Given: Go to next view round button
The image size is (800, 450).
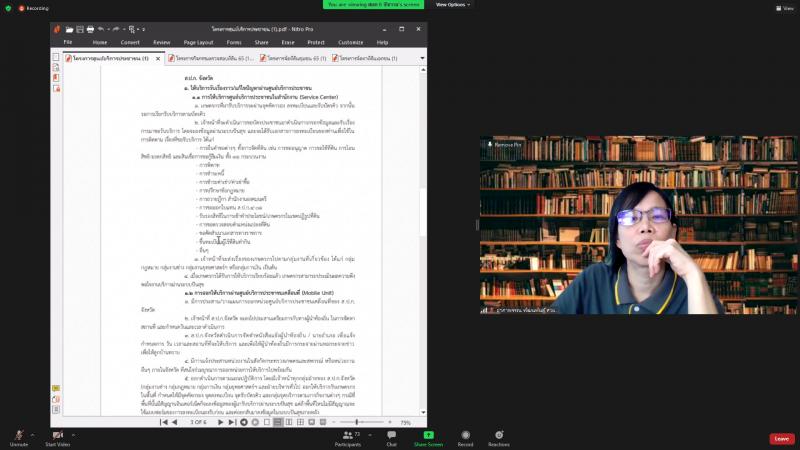Looking at the screenshot, I should pyautogui.click(x=255, y=422).
